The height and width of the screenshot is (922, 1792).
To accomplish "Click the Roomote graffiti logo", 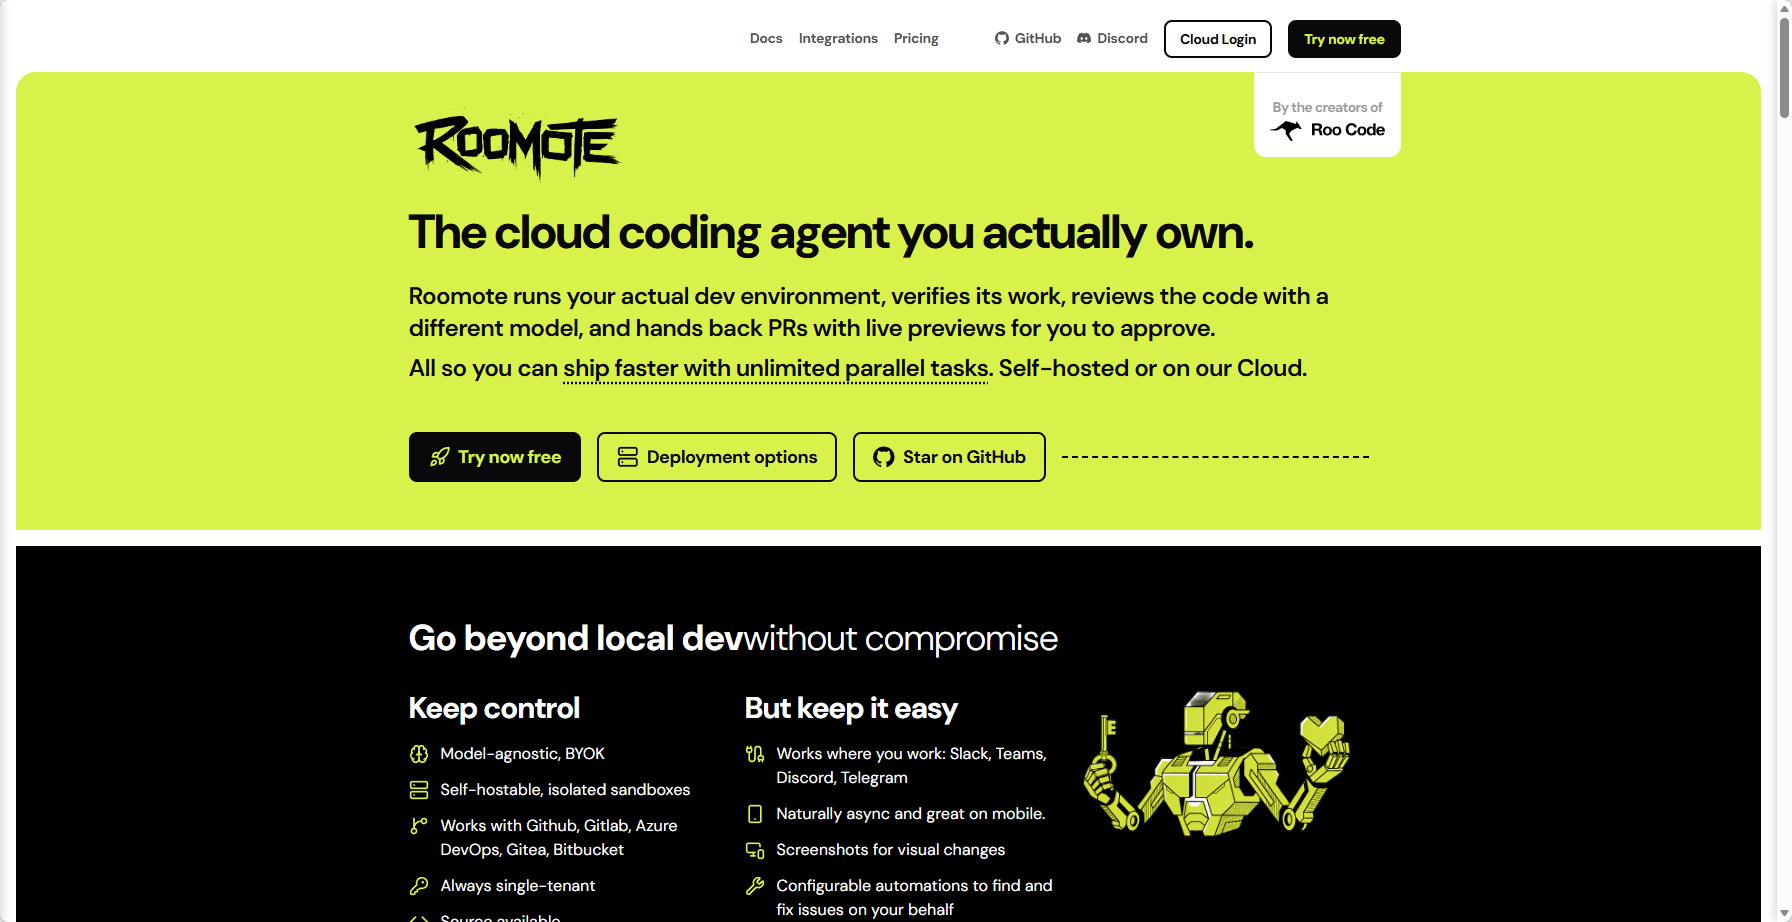I will [517, 146].
